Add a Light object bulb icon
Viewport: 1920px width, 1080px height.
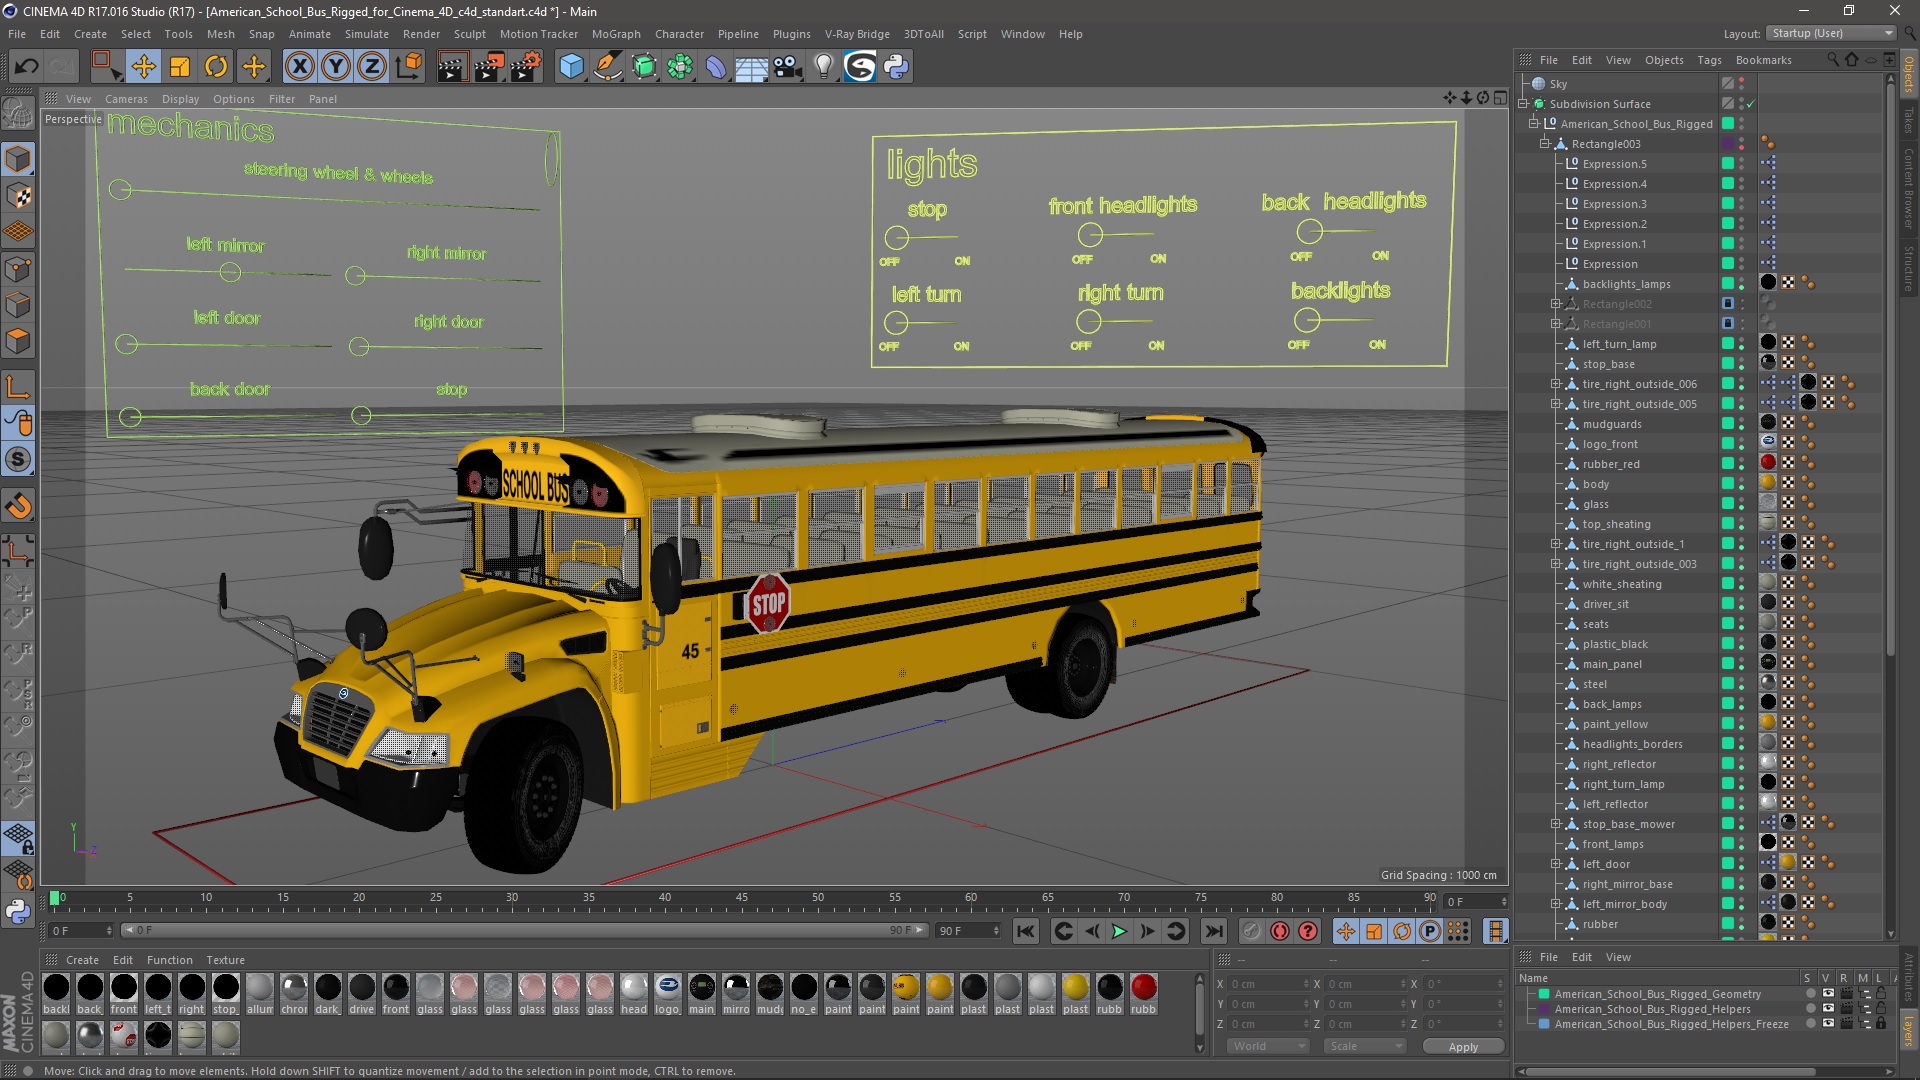tap(824, 67)
